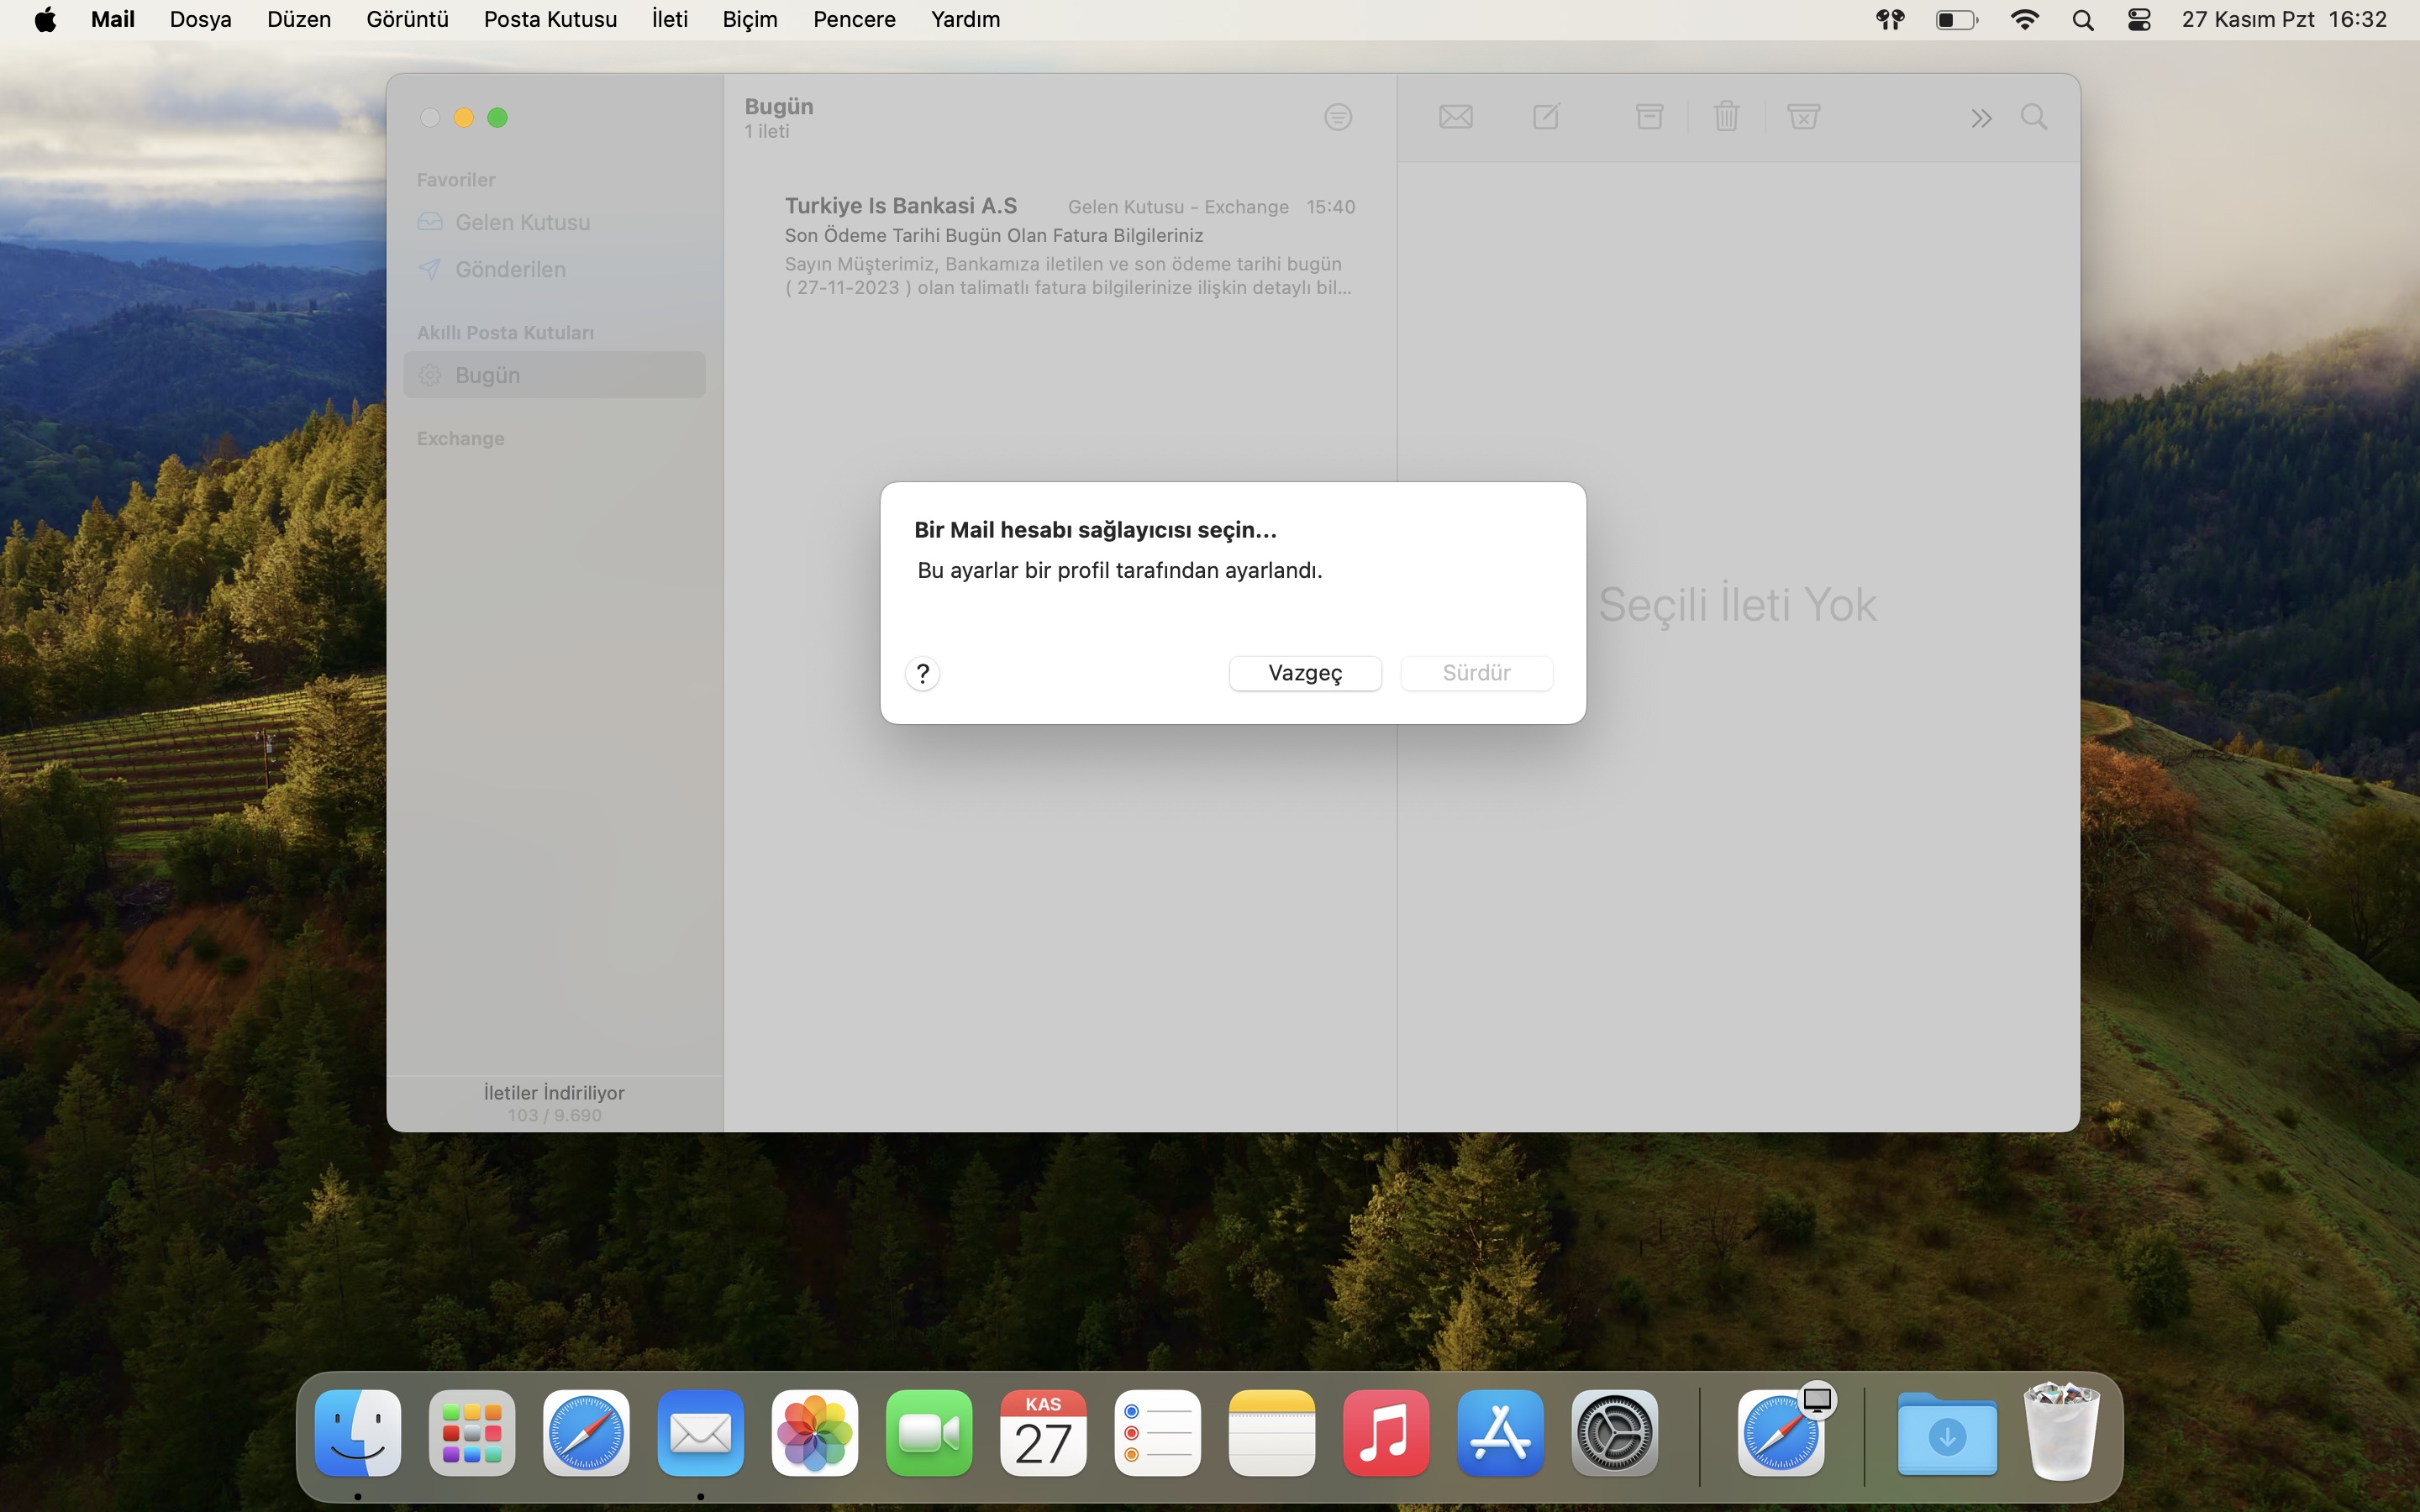Open search with the Mail magnifier icon
The height and width of the screenshot is (1512, 2420).
click(x=2034, y=117)
